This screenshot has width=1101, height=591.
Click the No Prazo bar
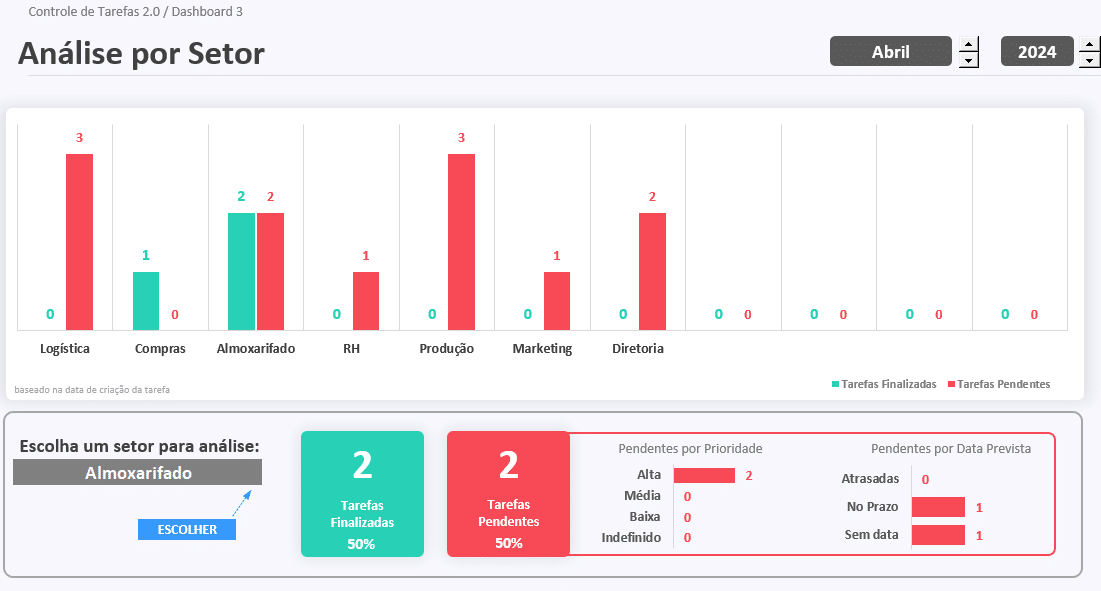[x=938, y=507]
